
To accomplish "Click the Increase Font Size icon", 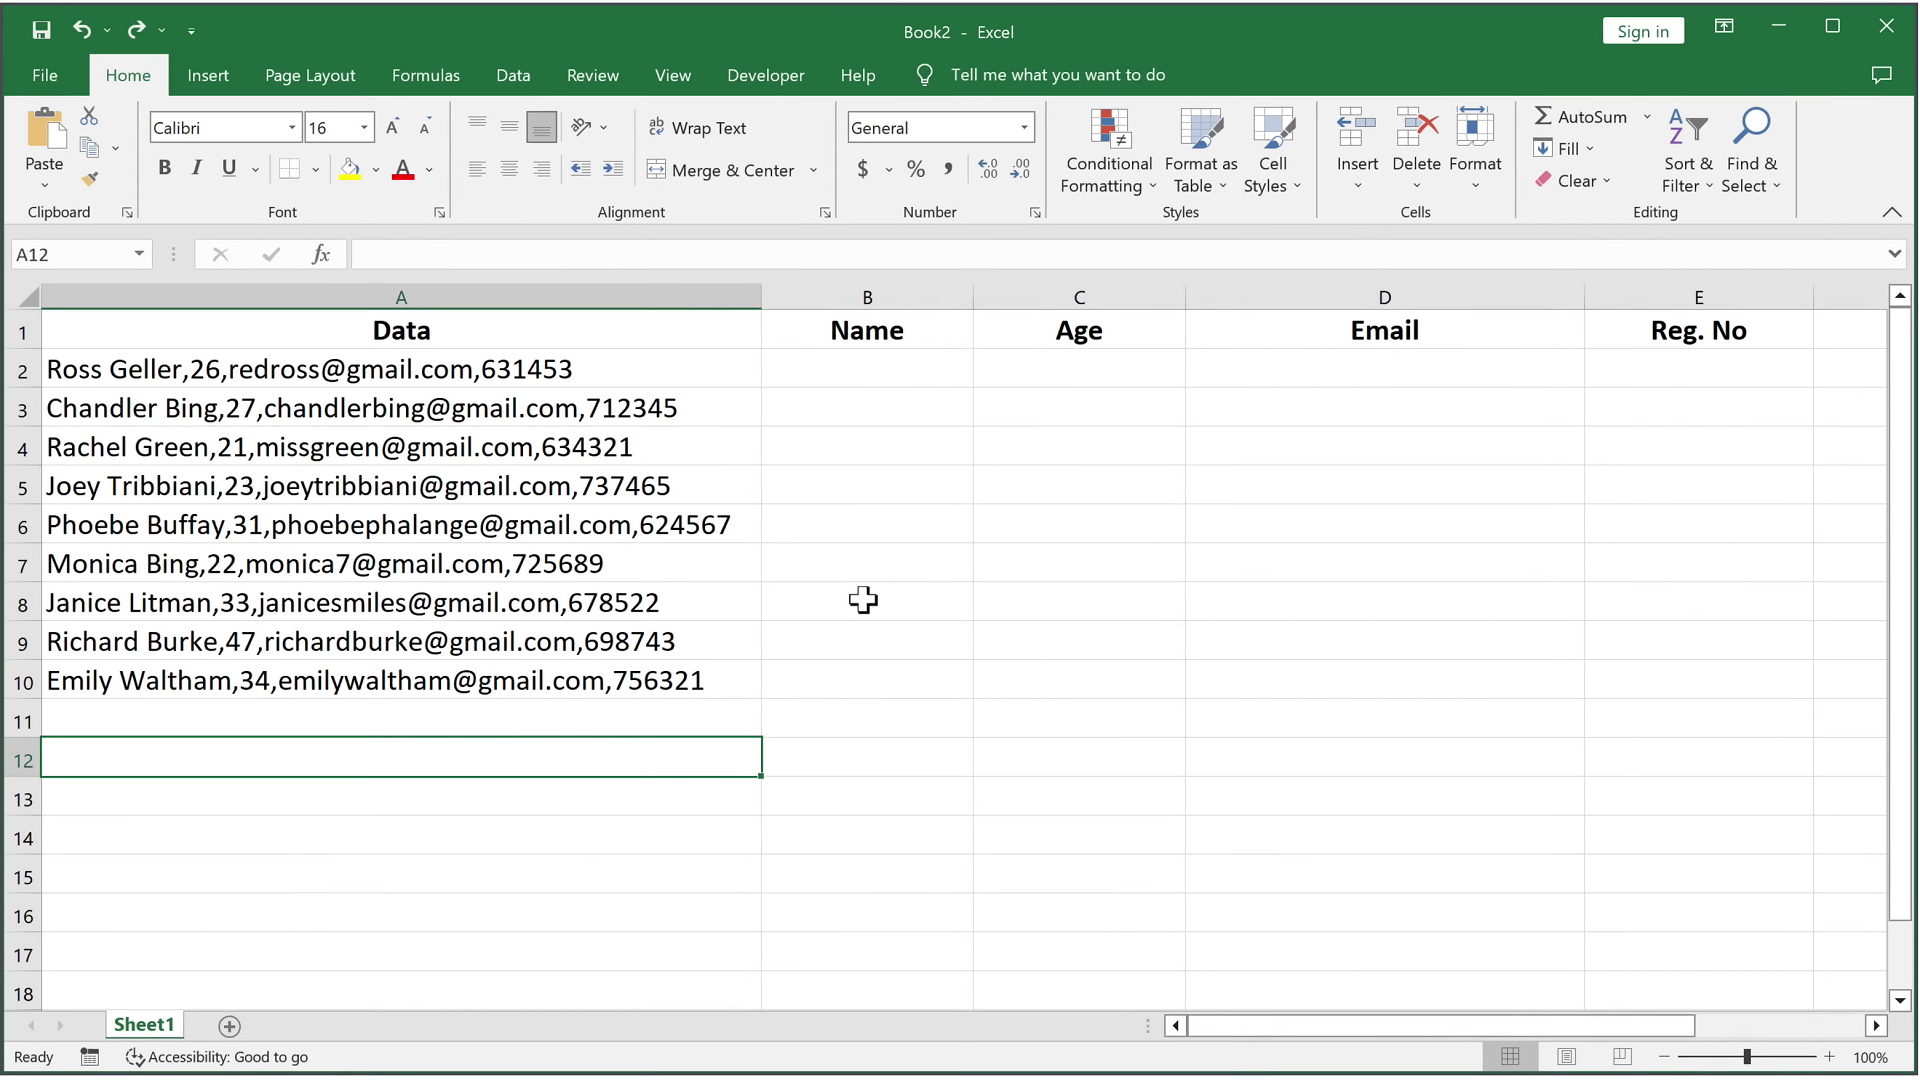I will (x=393, y=127).
